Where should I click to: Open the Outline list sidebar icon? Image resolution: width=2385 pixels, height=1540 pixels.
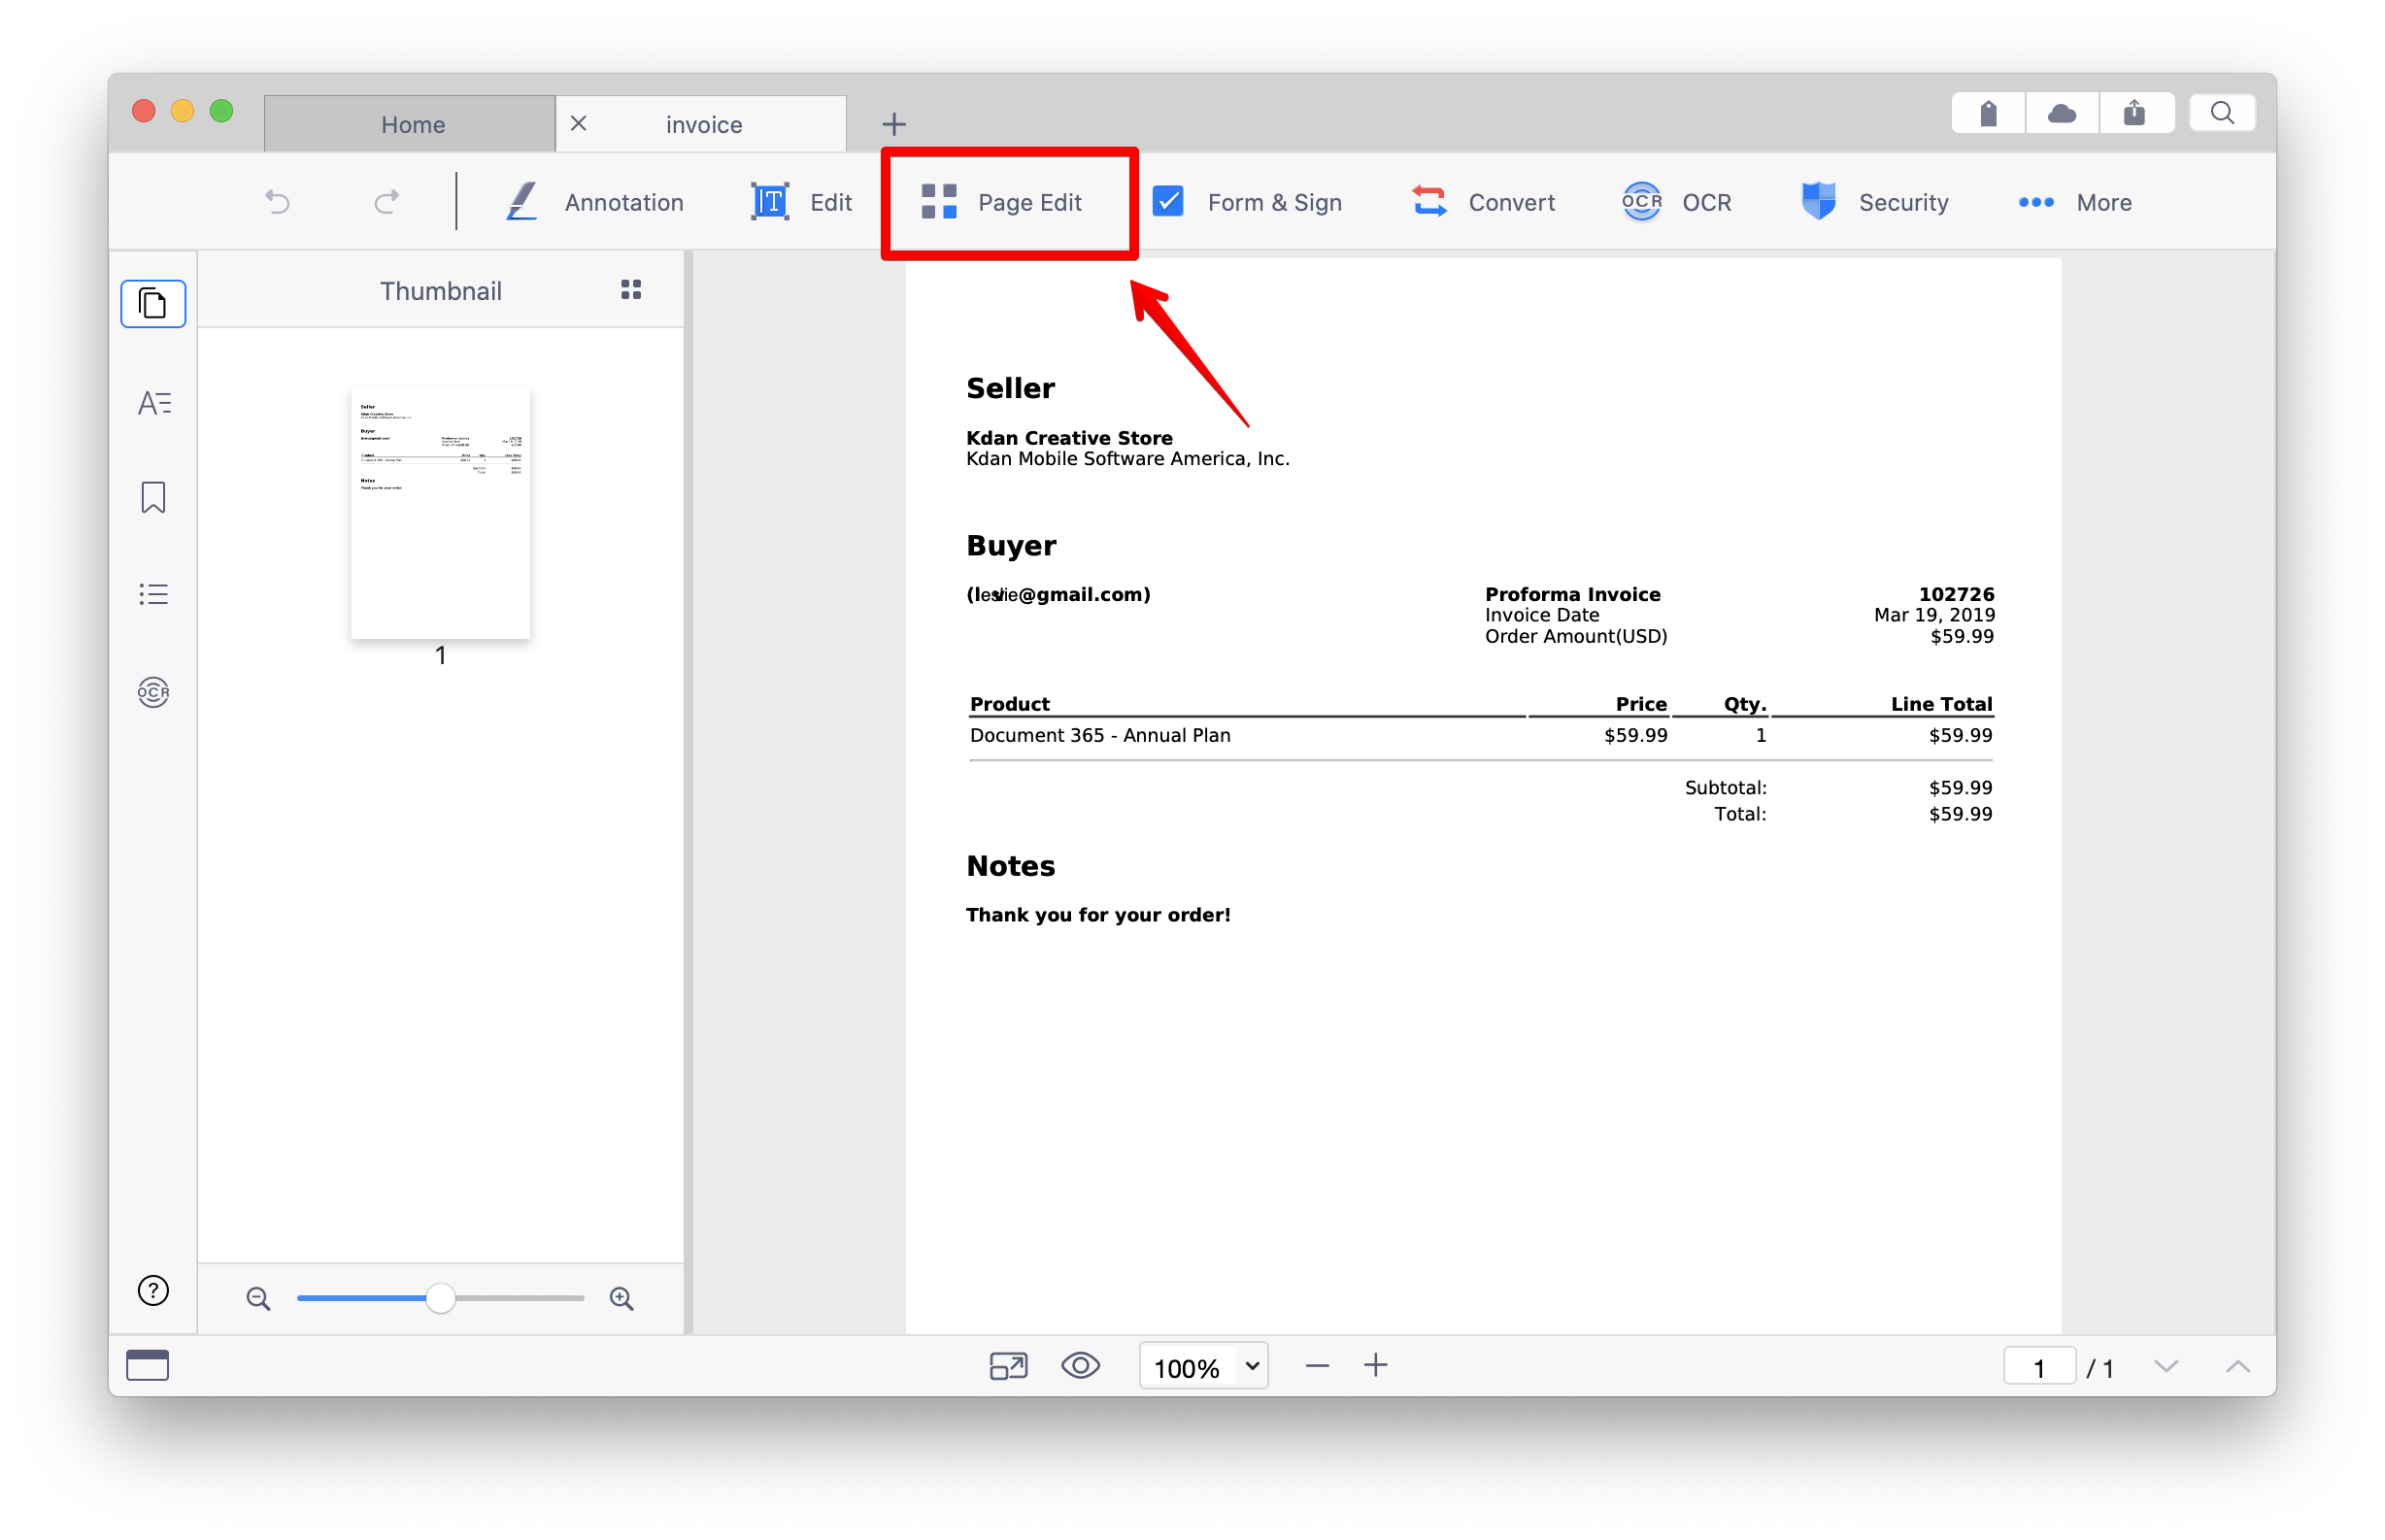153,594
